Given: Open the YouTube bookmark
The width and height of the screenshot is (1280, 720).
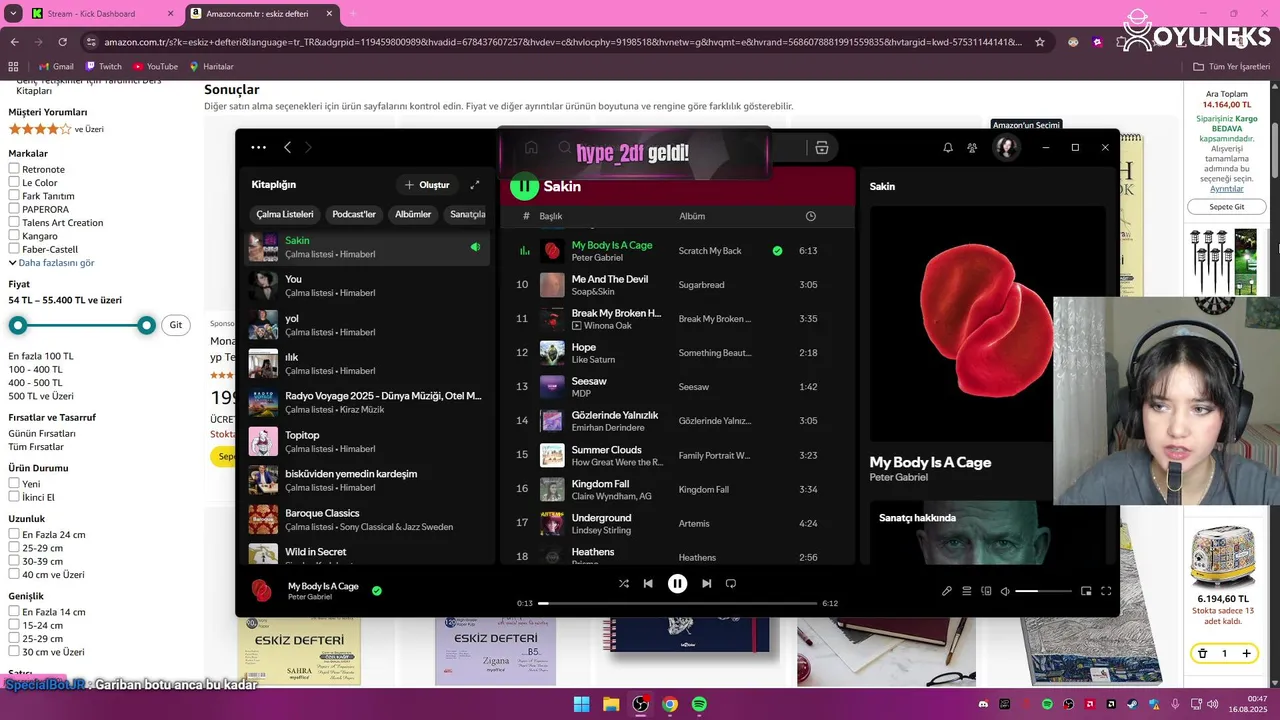Looking at the screenshot, I should point(156,66).
